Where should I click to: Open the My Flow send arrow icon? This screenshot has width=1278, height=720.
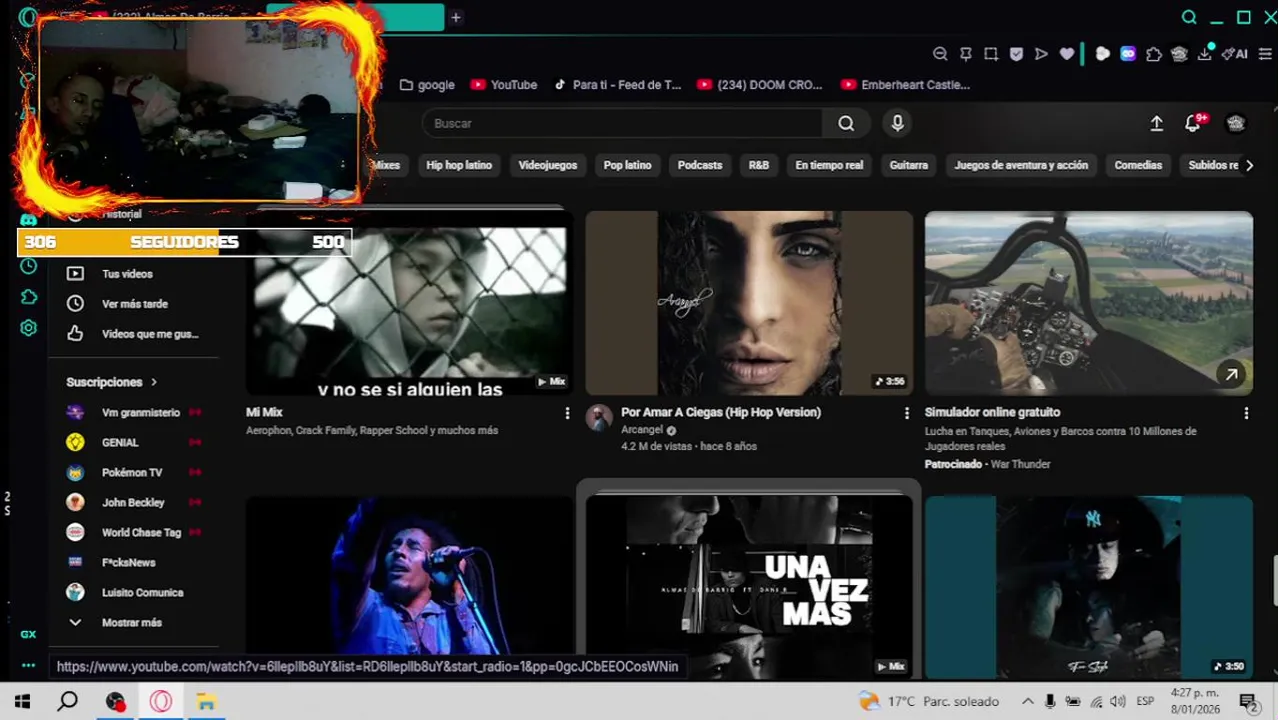point(1041,54)
